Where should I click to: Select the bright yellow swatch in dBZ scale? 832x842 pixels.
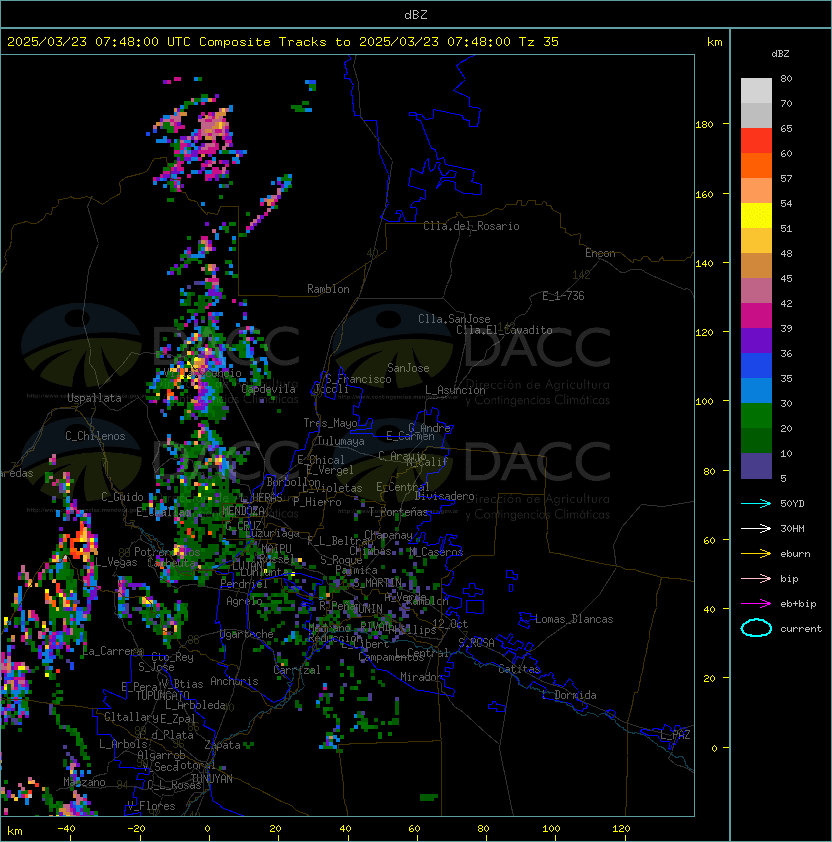756,215
